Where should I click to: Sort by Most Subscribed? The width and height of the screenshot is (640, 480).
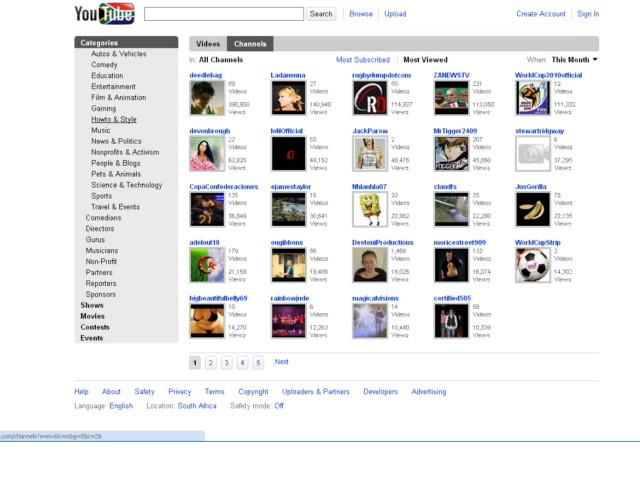363,60
